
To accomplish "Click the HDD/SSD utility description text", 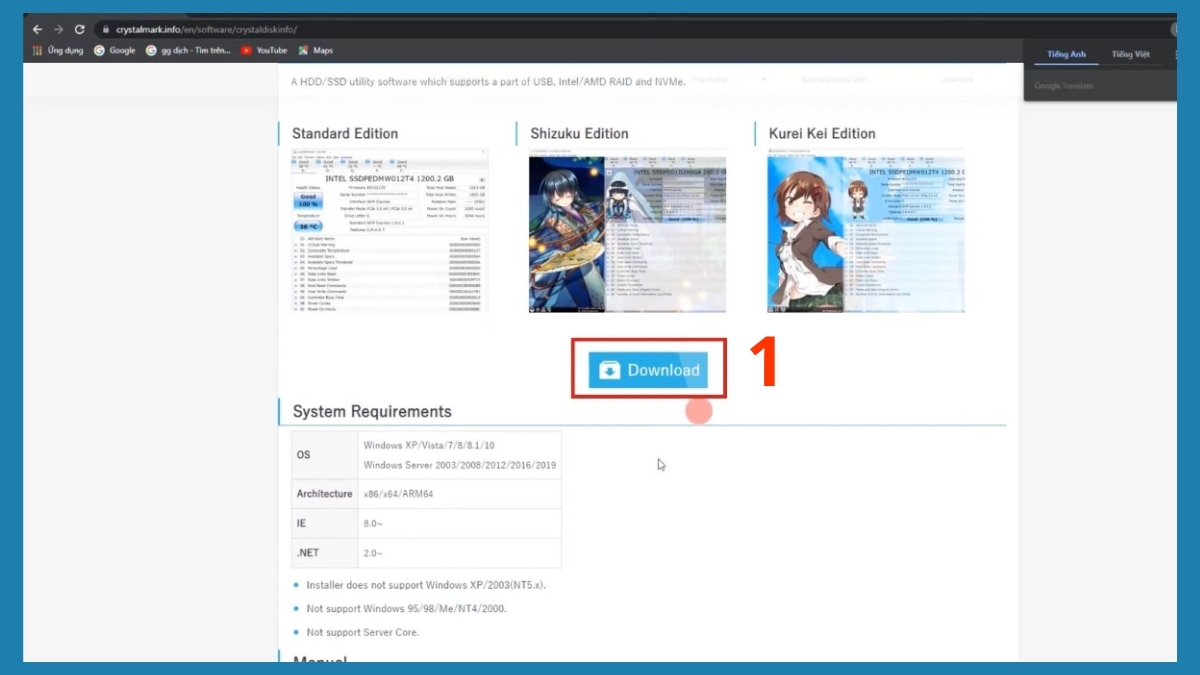I will [x=488, y=81].
